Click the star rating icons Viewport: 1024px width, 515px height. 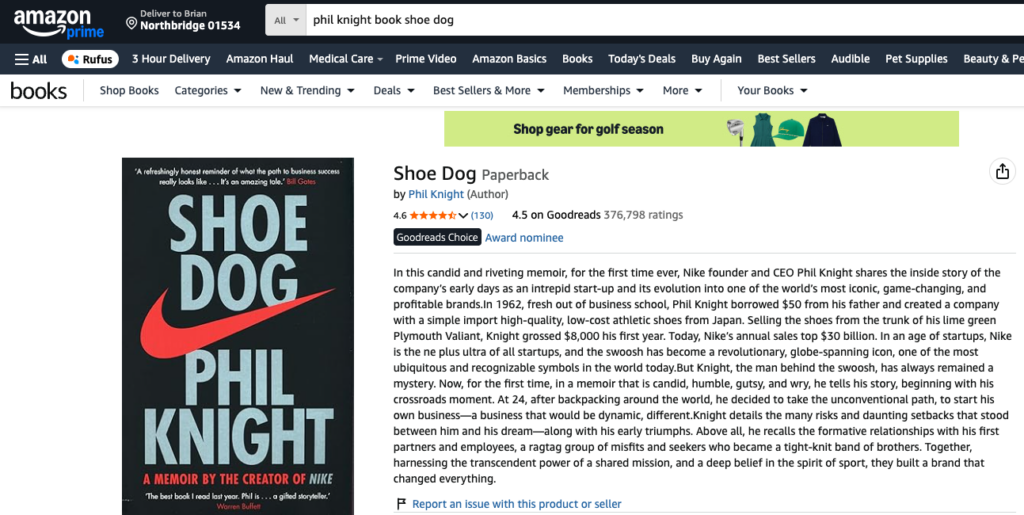pyautogui.click(x=432, y=215)
